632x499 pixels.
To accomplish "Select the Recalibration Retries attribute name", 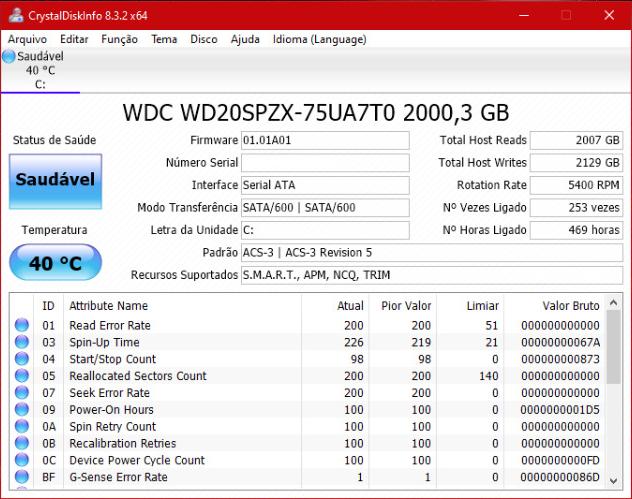I will 123,443.
